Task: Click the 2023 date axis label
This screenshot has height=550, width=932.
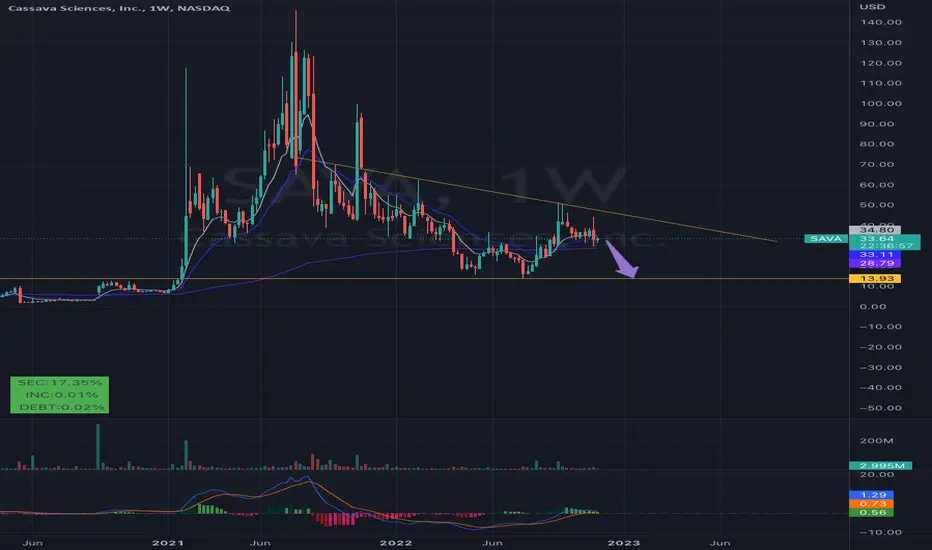Action: coord(624,542)
